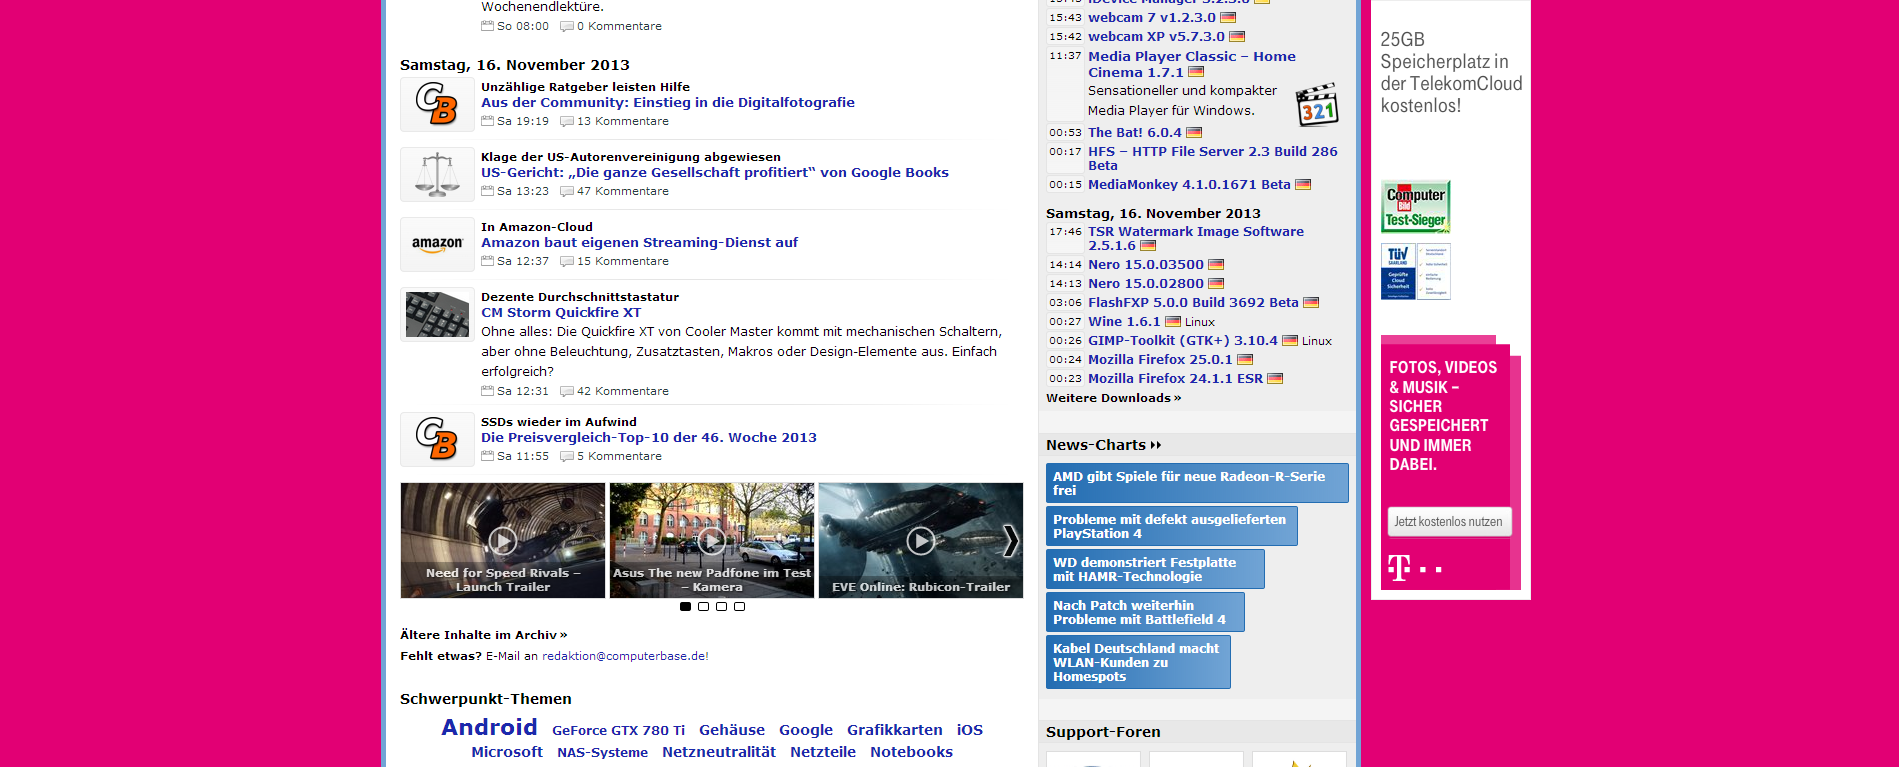The height and width of the screenshot is (767, 1899).
Task: Open Nero 15.0.02800 download
Action: pyautogui.click(x=1146, y=283)
